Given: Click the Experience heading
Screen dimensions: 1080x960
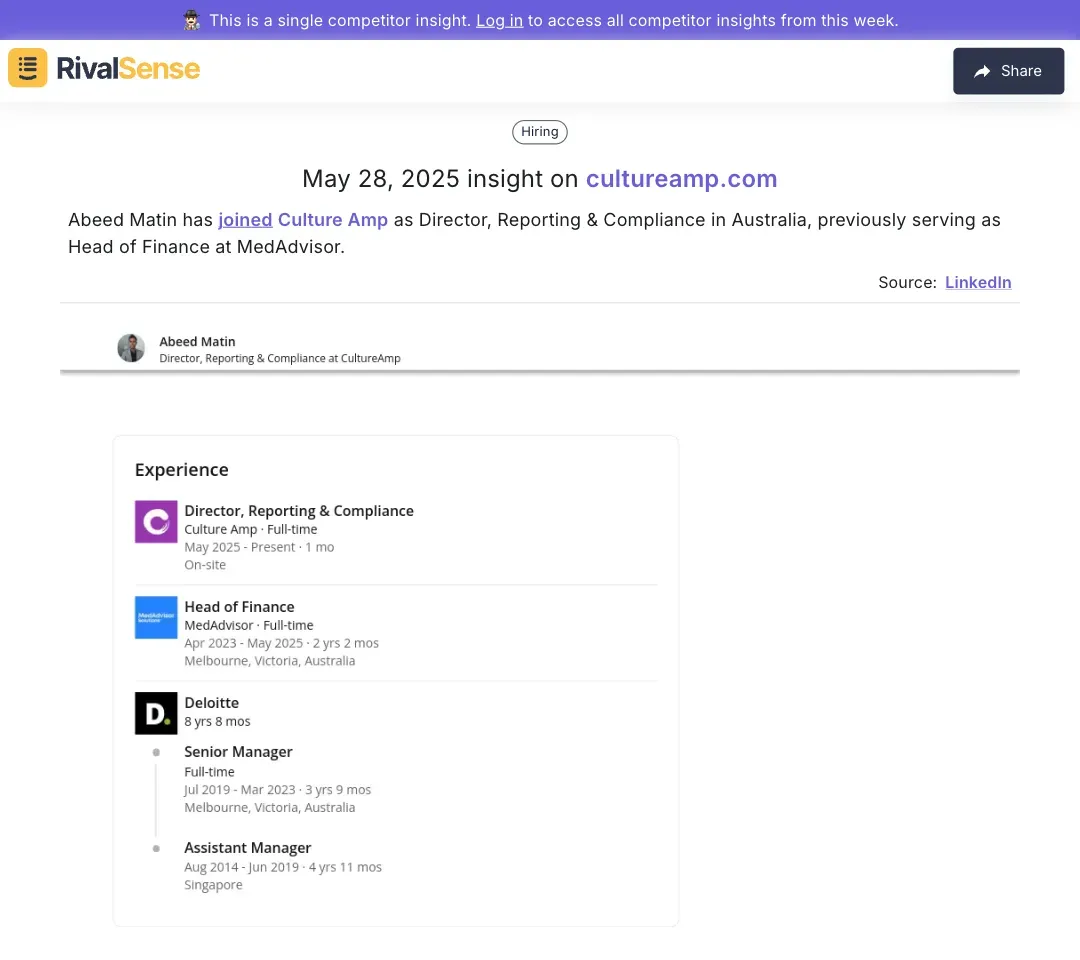Looking at the screenshot, I should (x=182, y=470).
